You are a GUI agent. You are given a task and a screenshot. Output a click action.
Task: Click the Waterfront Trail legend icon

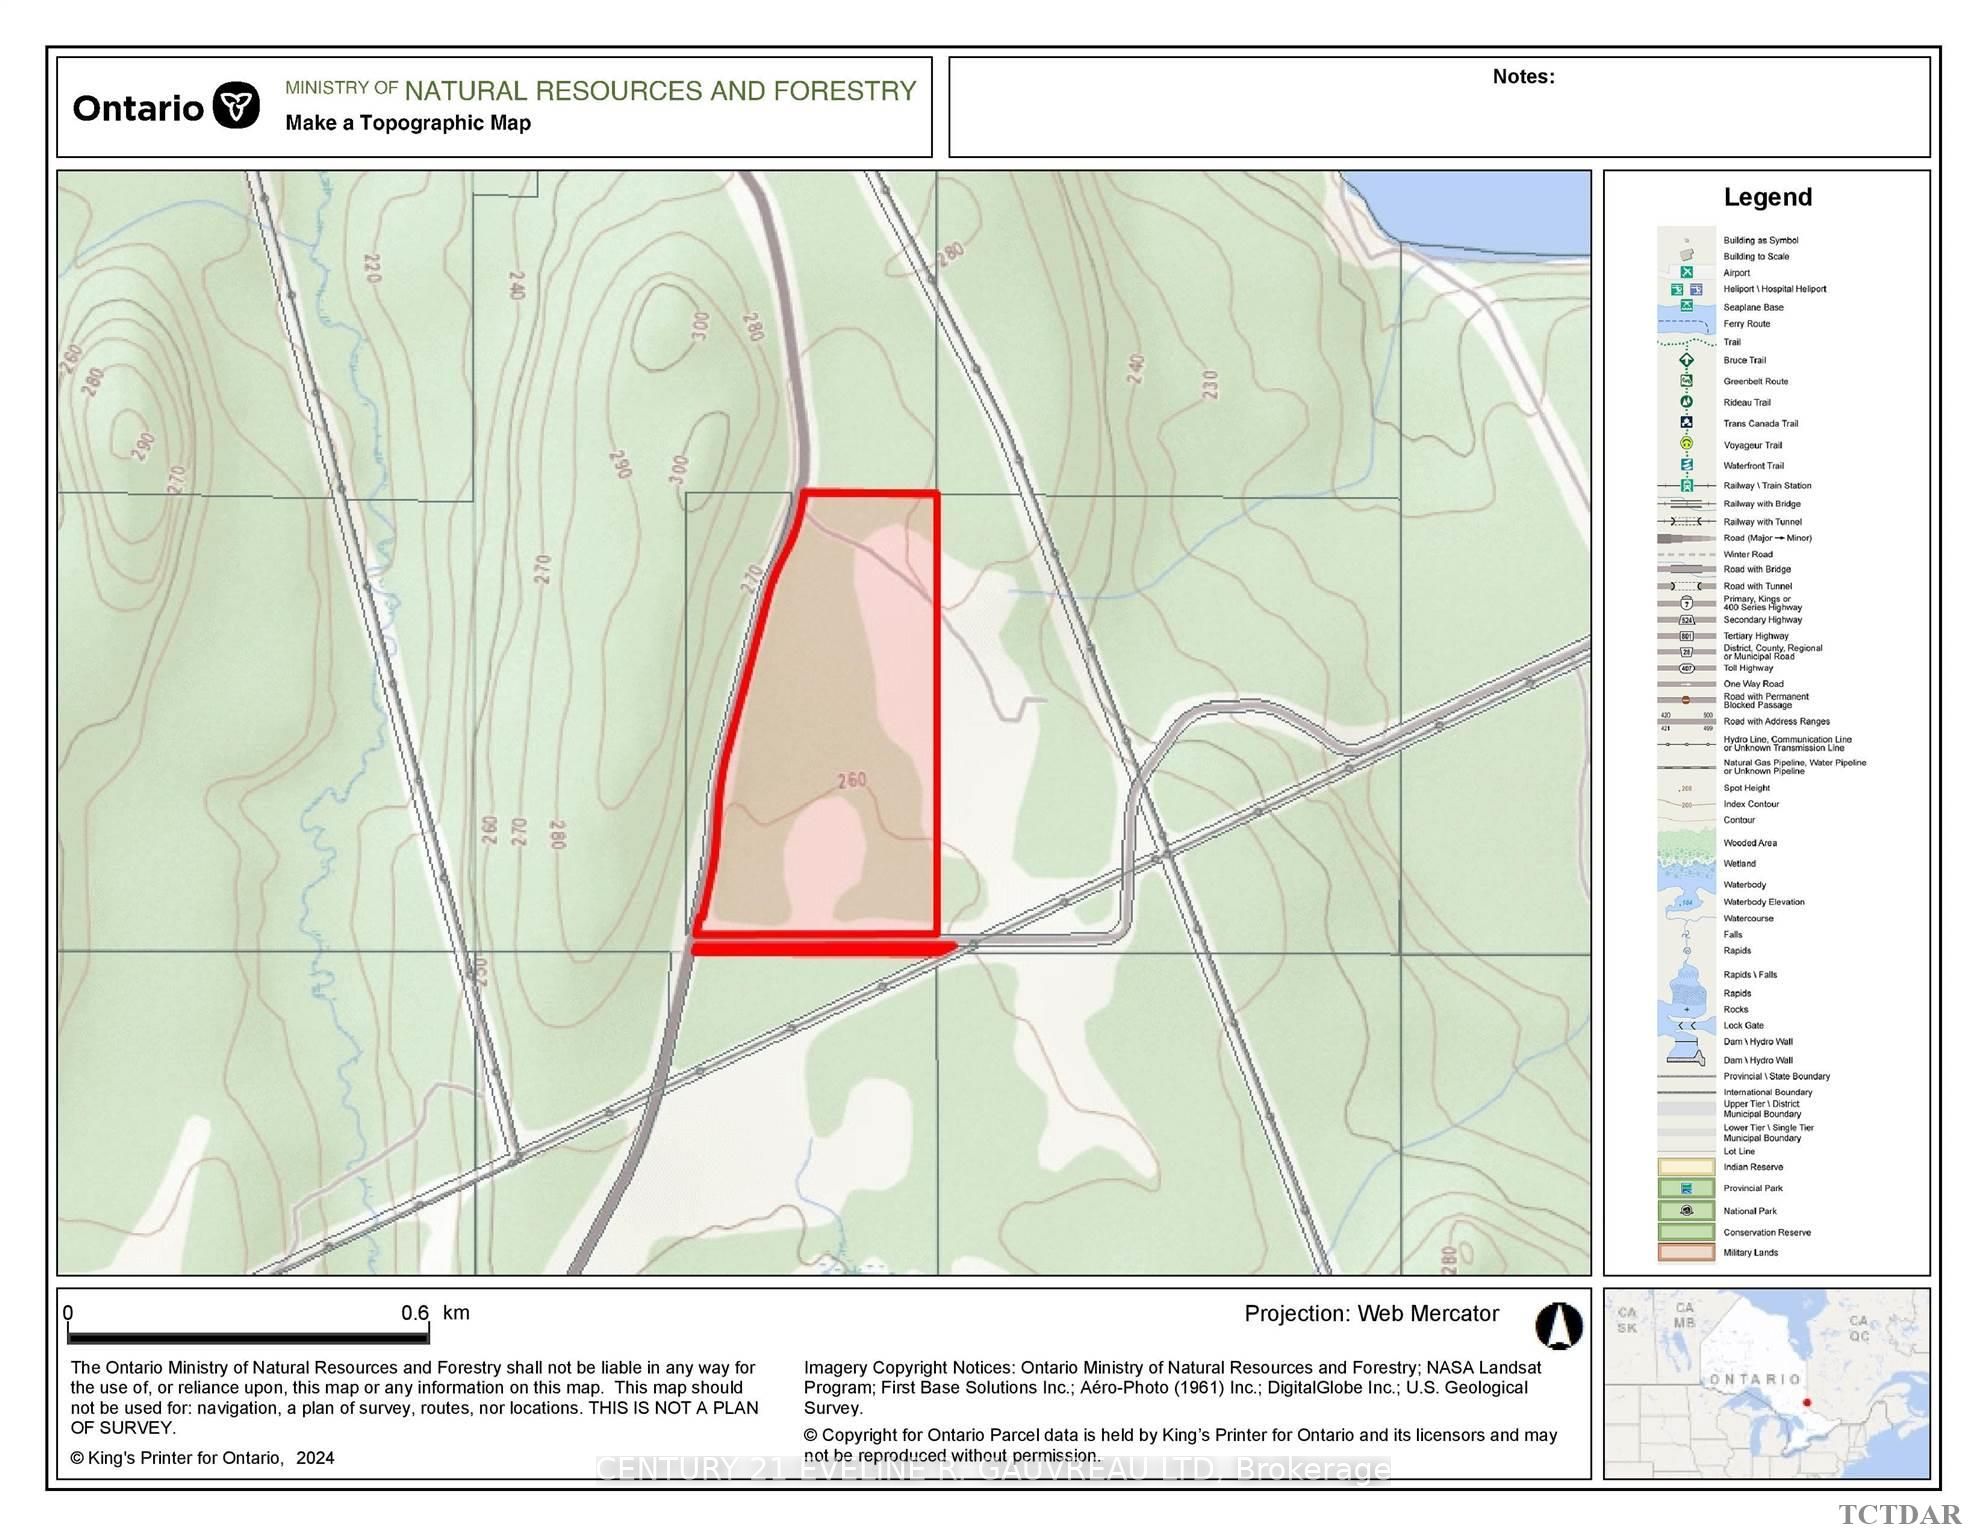[1686, 465]
